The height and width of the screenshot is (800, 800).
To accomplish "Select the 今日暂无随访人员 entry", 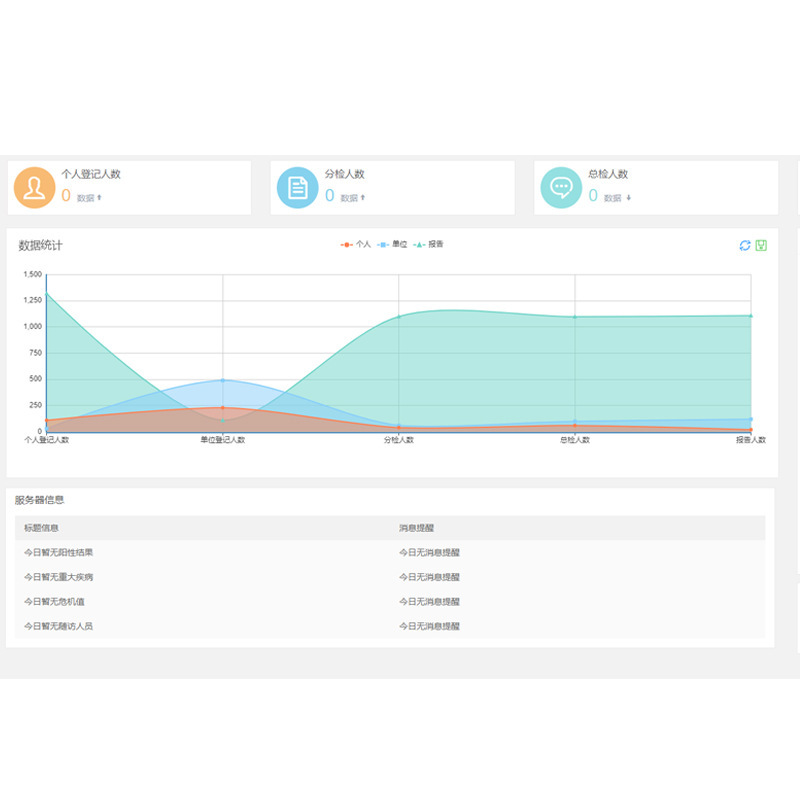I will (x=390, y=626).
